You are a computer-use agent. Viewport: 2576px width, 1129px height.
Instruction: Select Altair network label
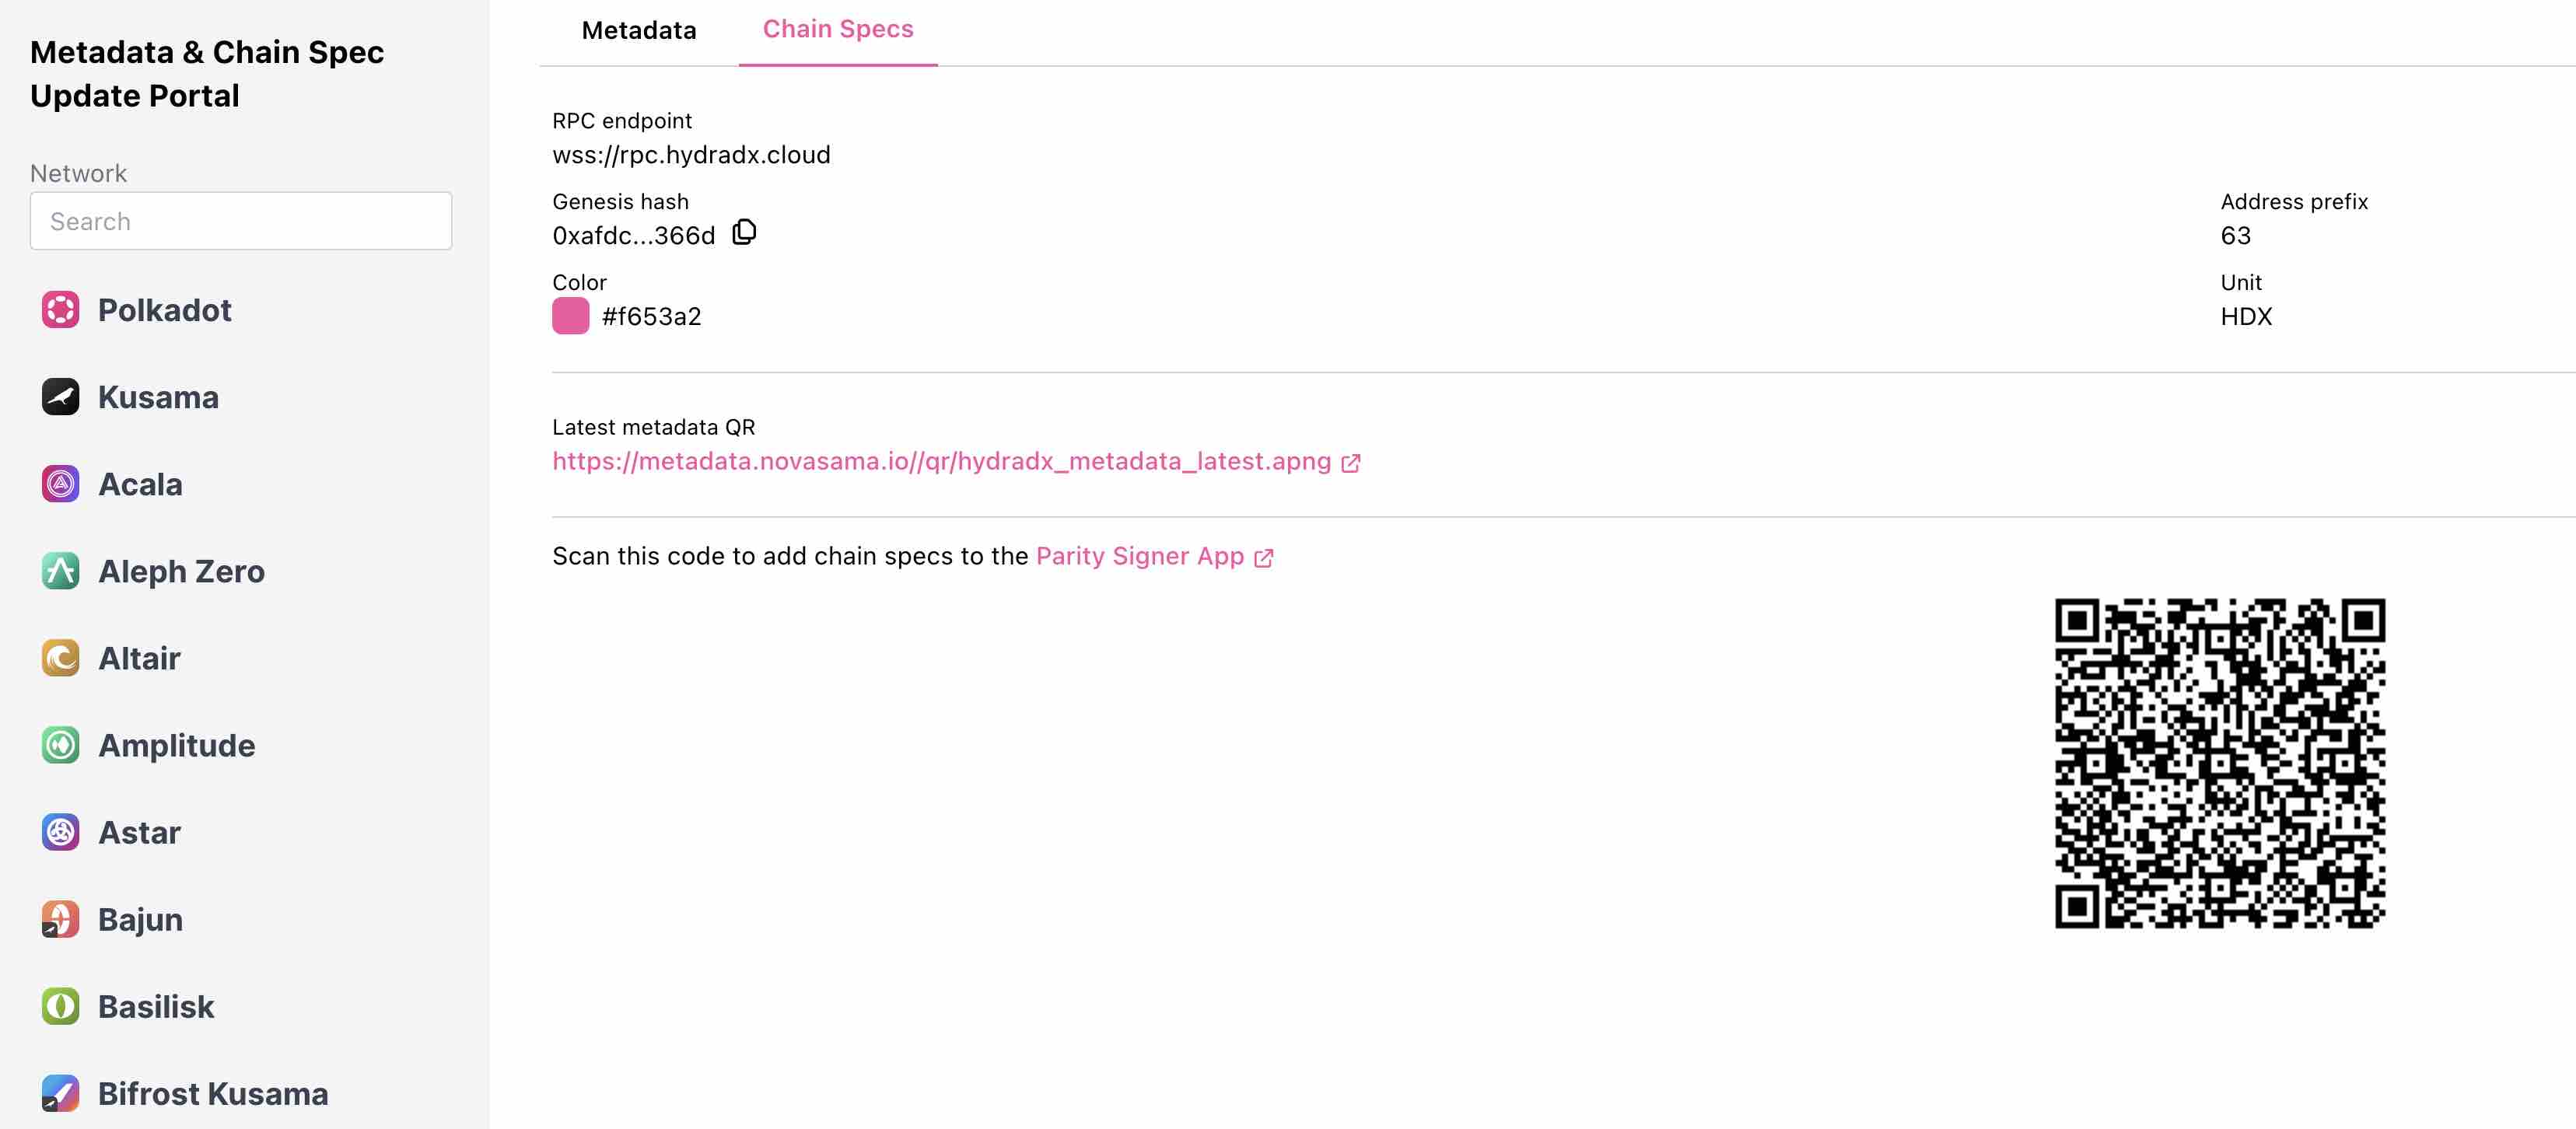tap(139, 658)
